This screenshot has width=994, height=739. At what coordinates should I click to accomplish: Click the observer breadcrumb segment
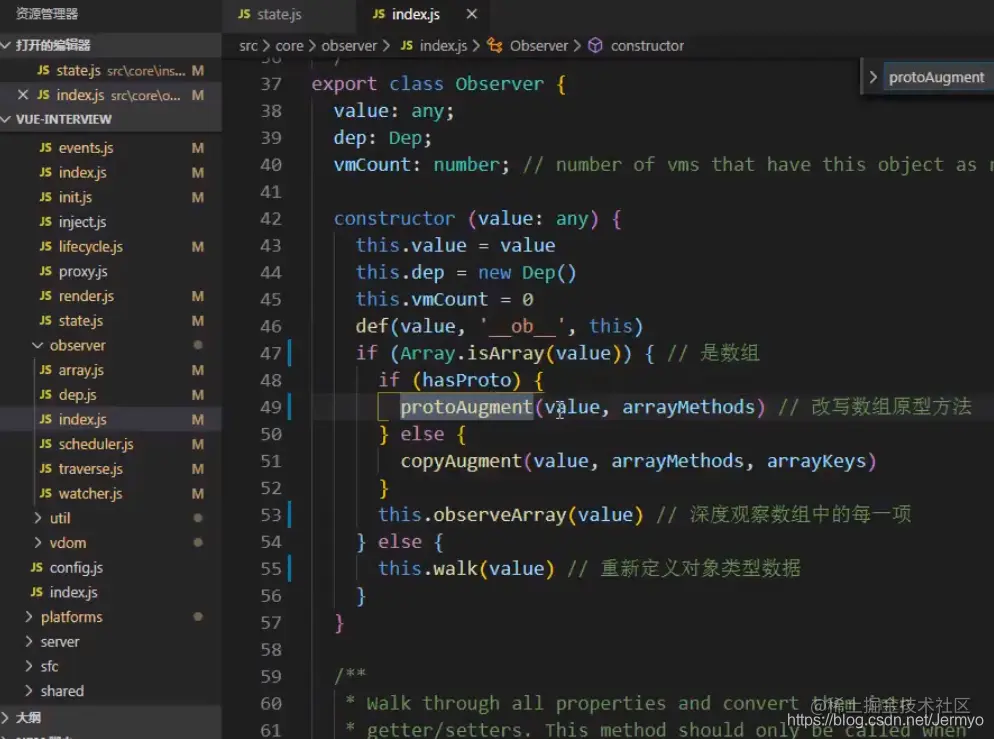point(349,46)
